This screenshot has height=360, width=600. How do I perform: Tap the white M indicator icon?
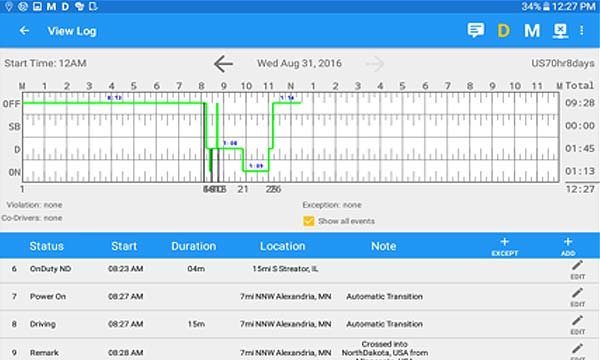click(x=532, y=31)
